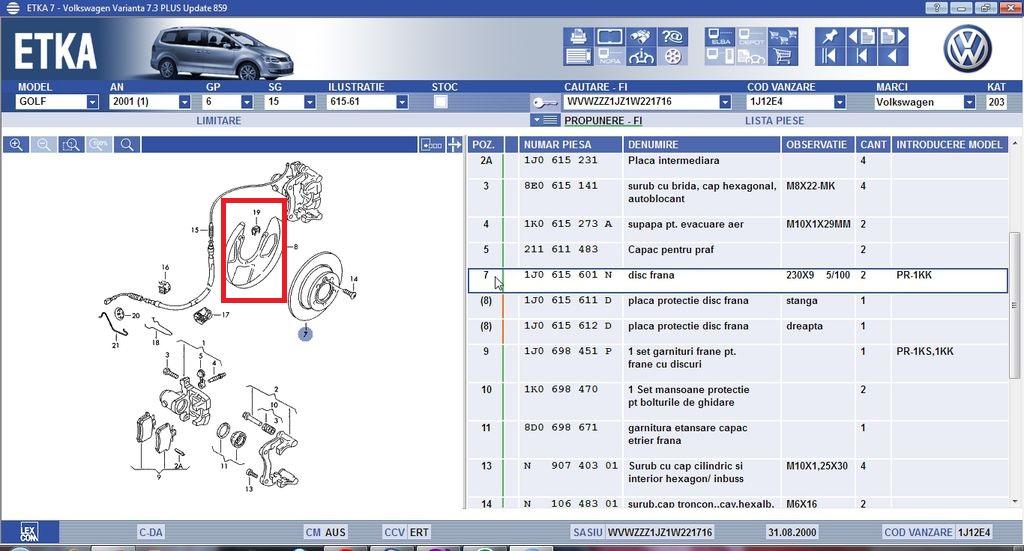Go to previous illustration page icon

(x=861, y=37)
